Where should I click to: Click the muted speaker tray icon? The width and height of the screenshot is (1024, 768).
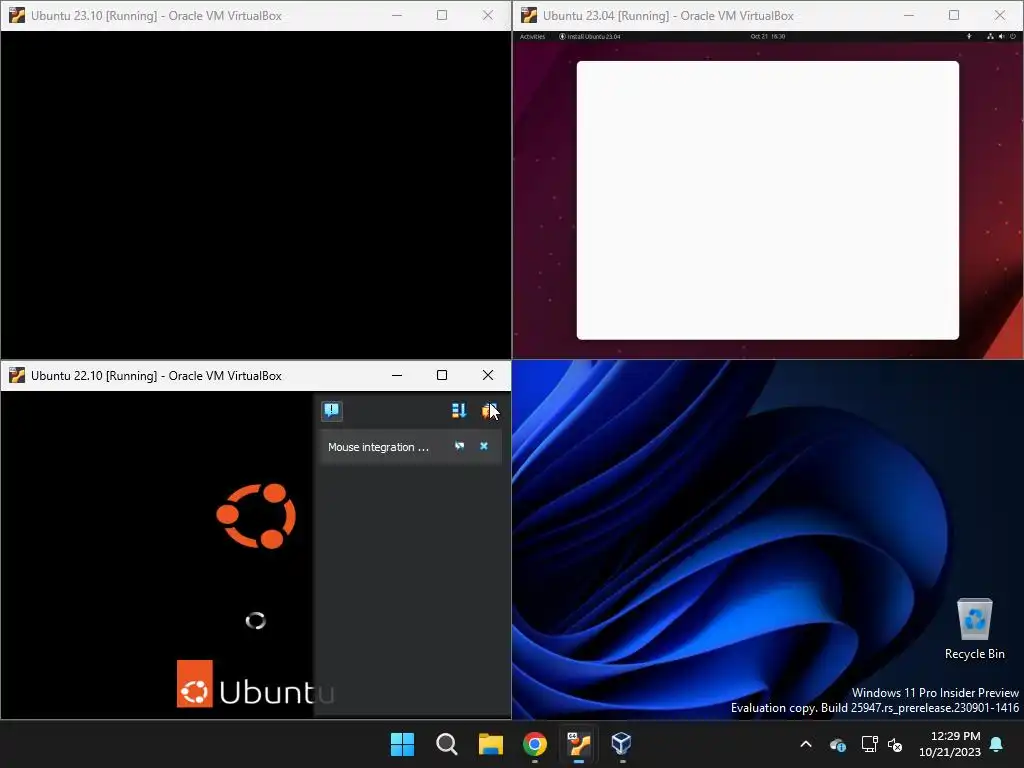(x=895, y=744)
